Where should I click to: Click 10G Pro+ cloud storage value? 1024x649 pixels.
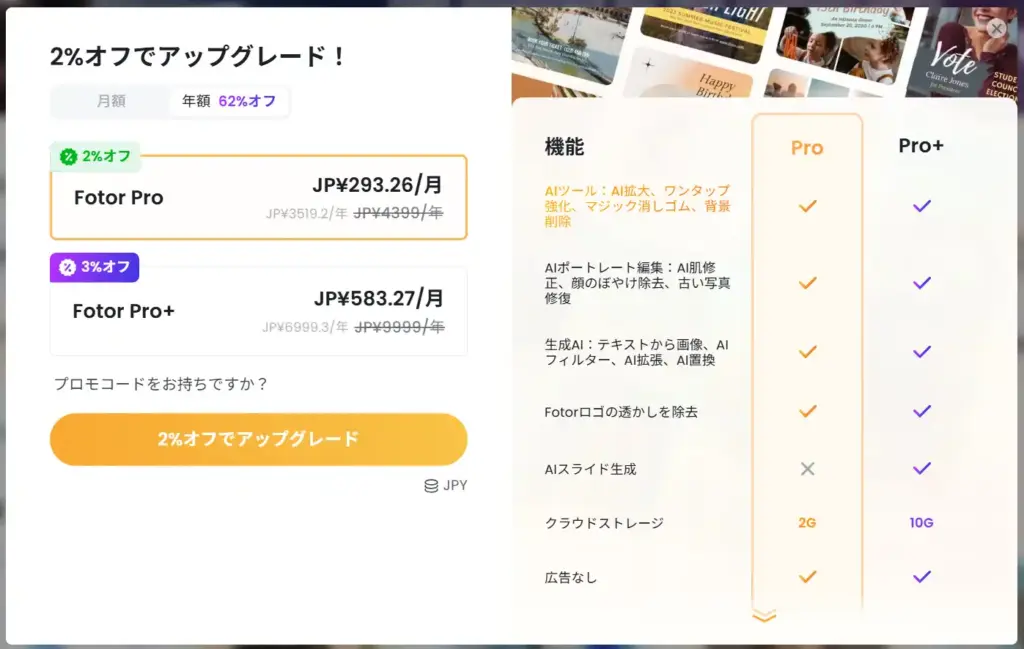[921, 523]
